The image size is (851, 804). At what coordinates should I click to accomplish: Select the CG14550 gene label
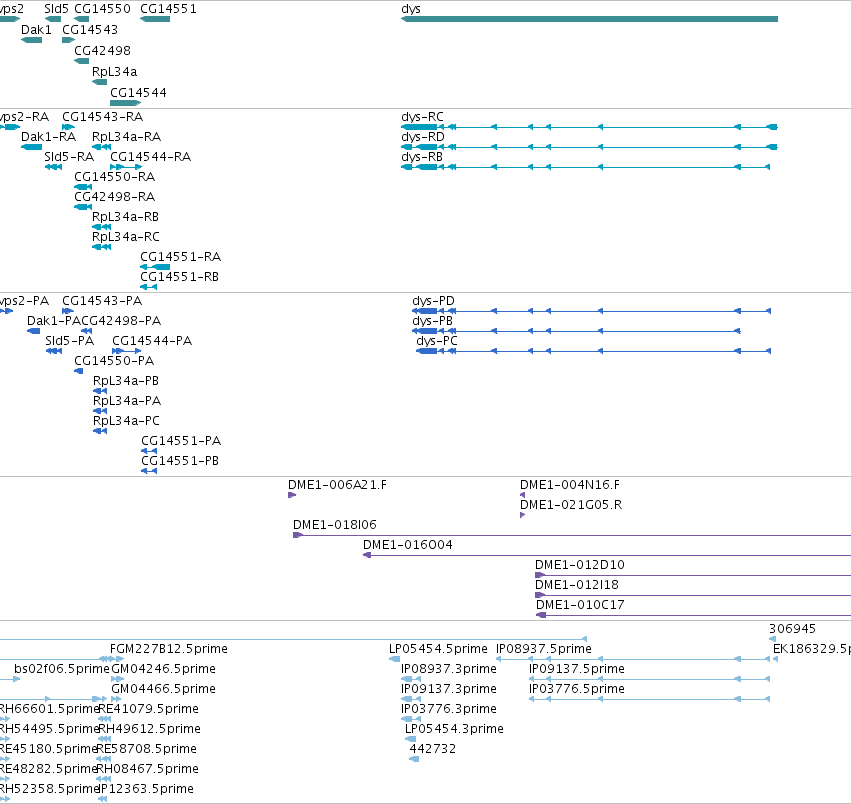coord(102,9)
